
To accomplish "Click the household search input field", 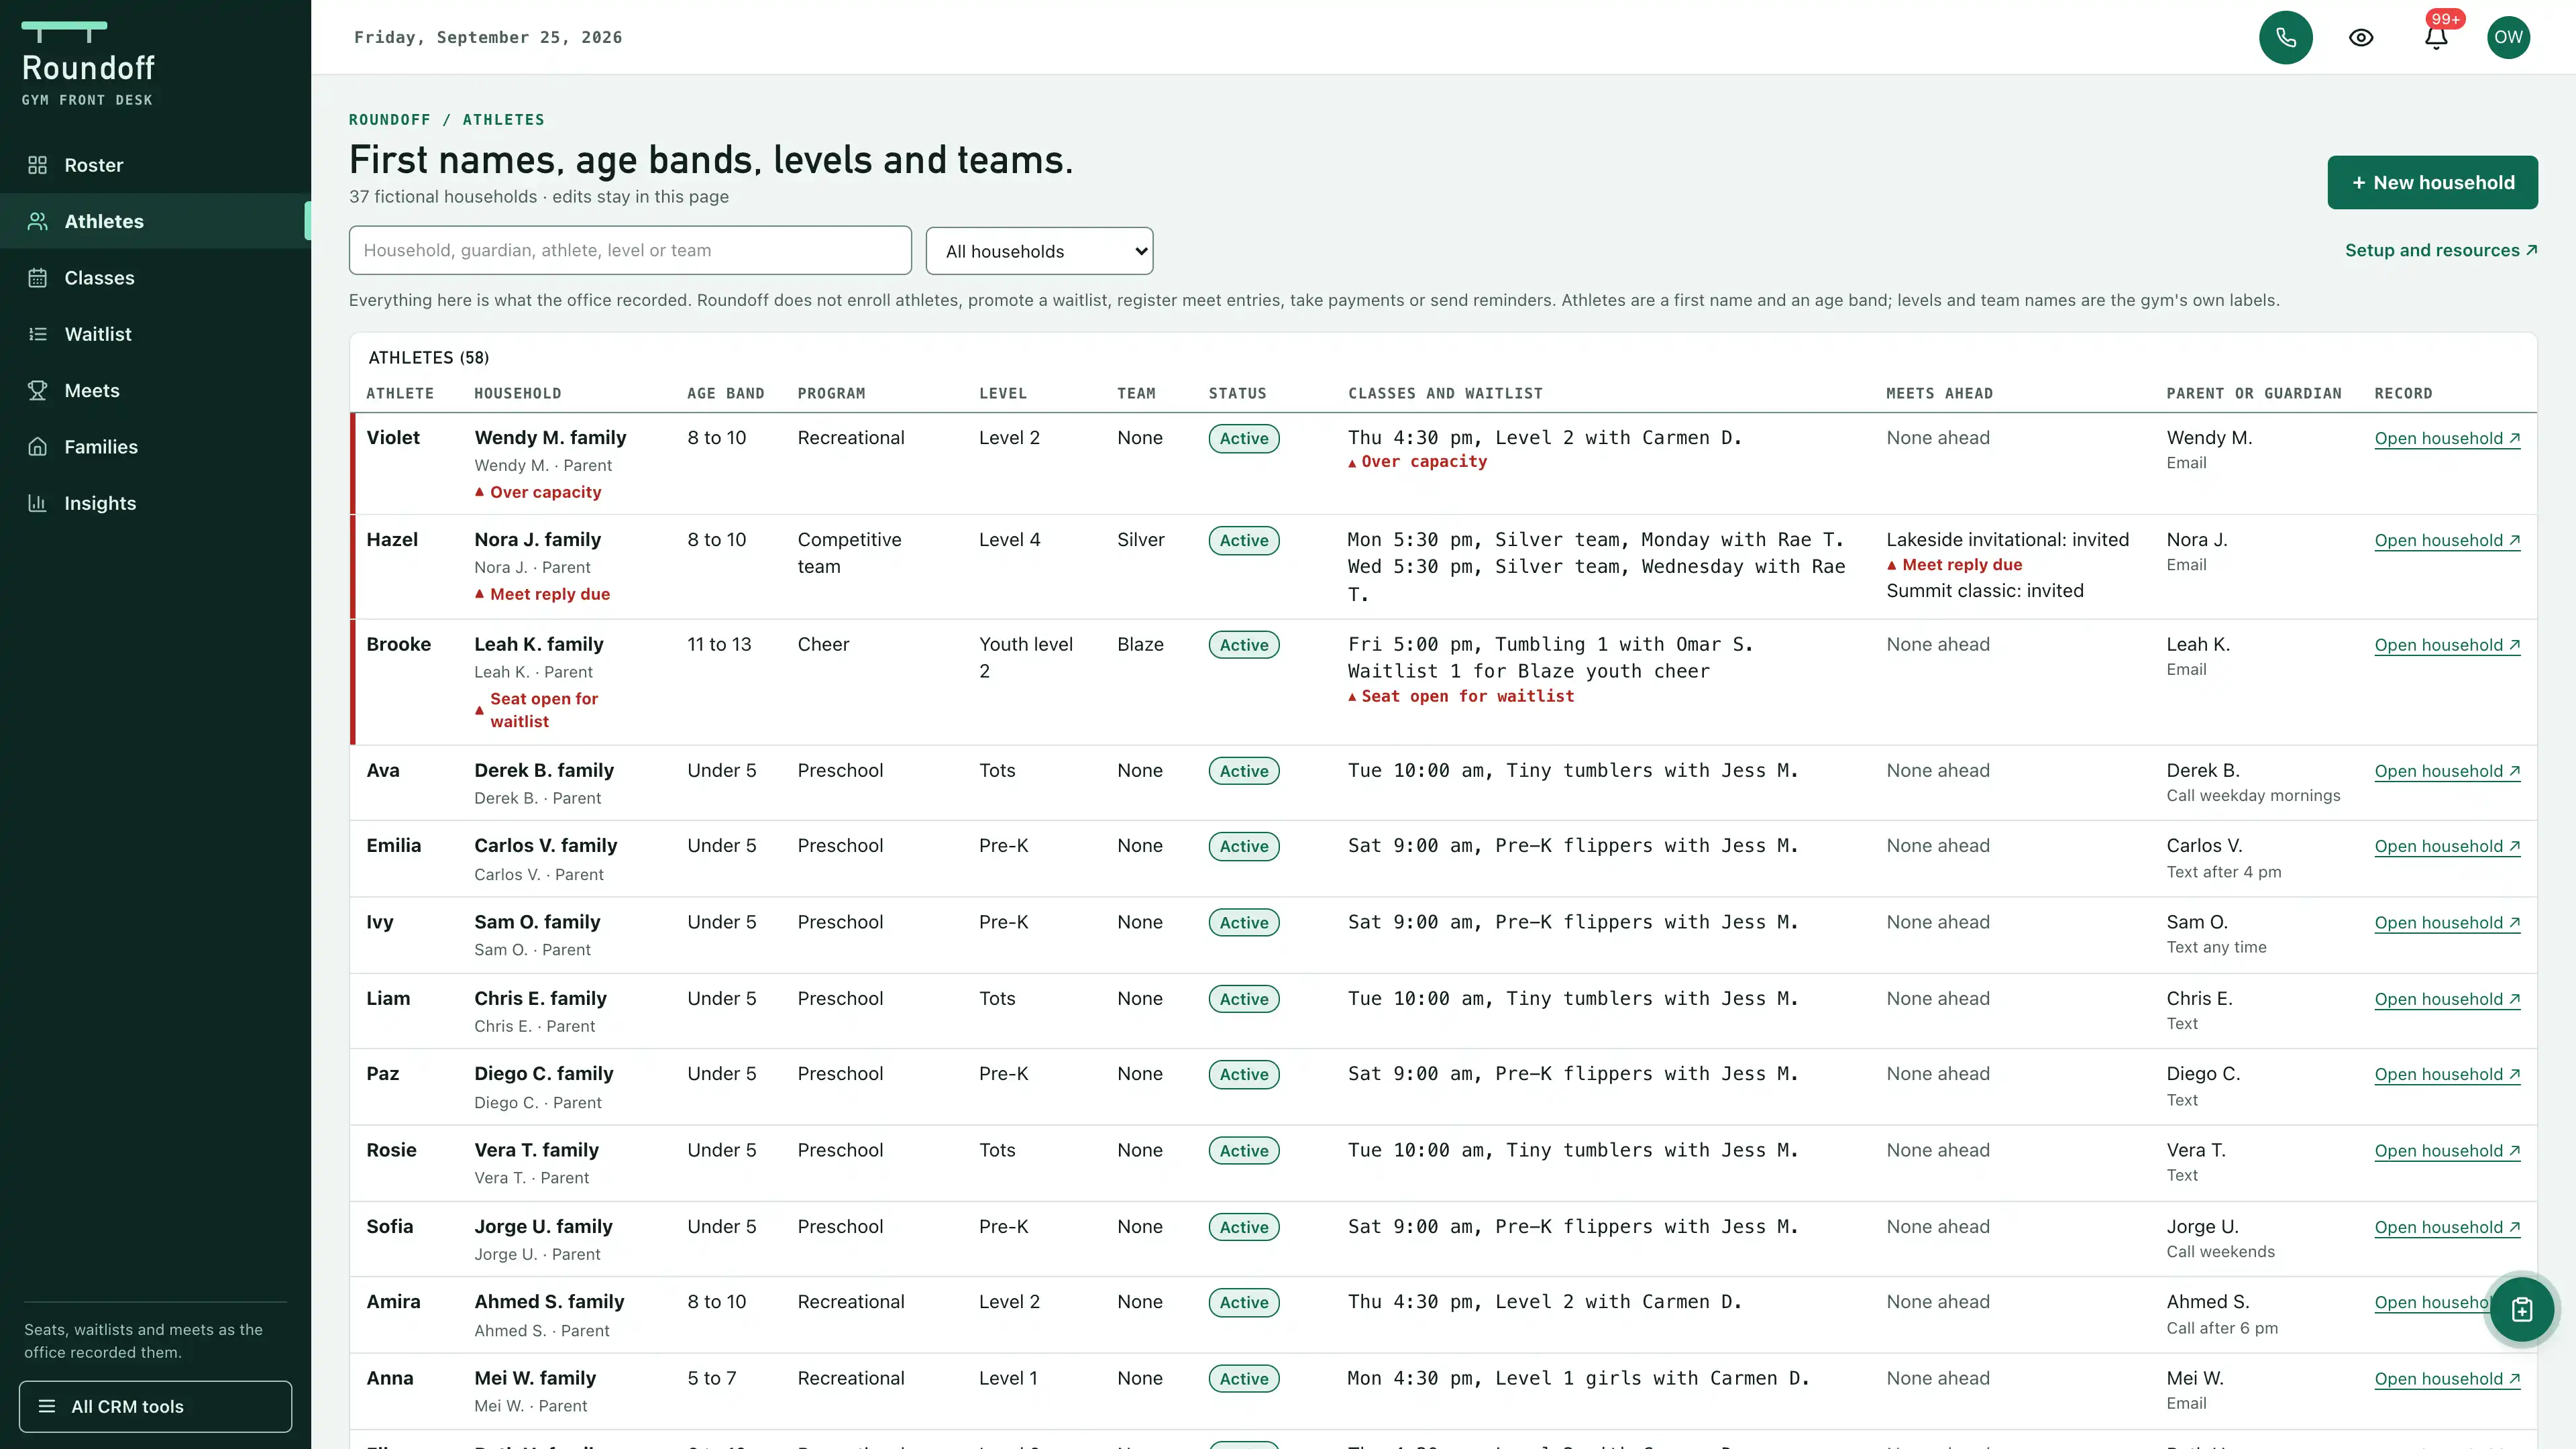I will (x=630, y=250).
